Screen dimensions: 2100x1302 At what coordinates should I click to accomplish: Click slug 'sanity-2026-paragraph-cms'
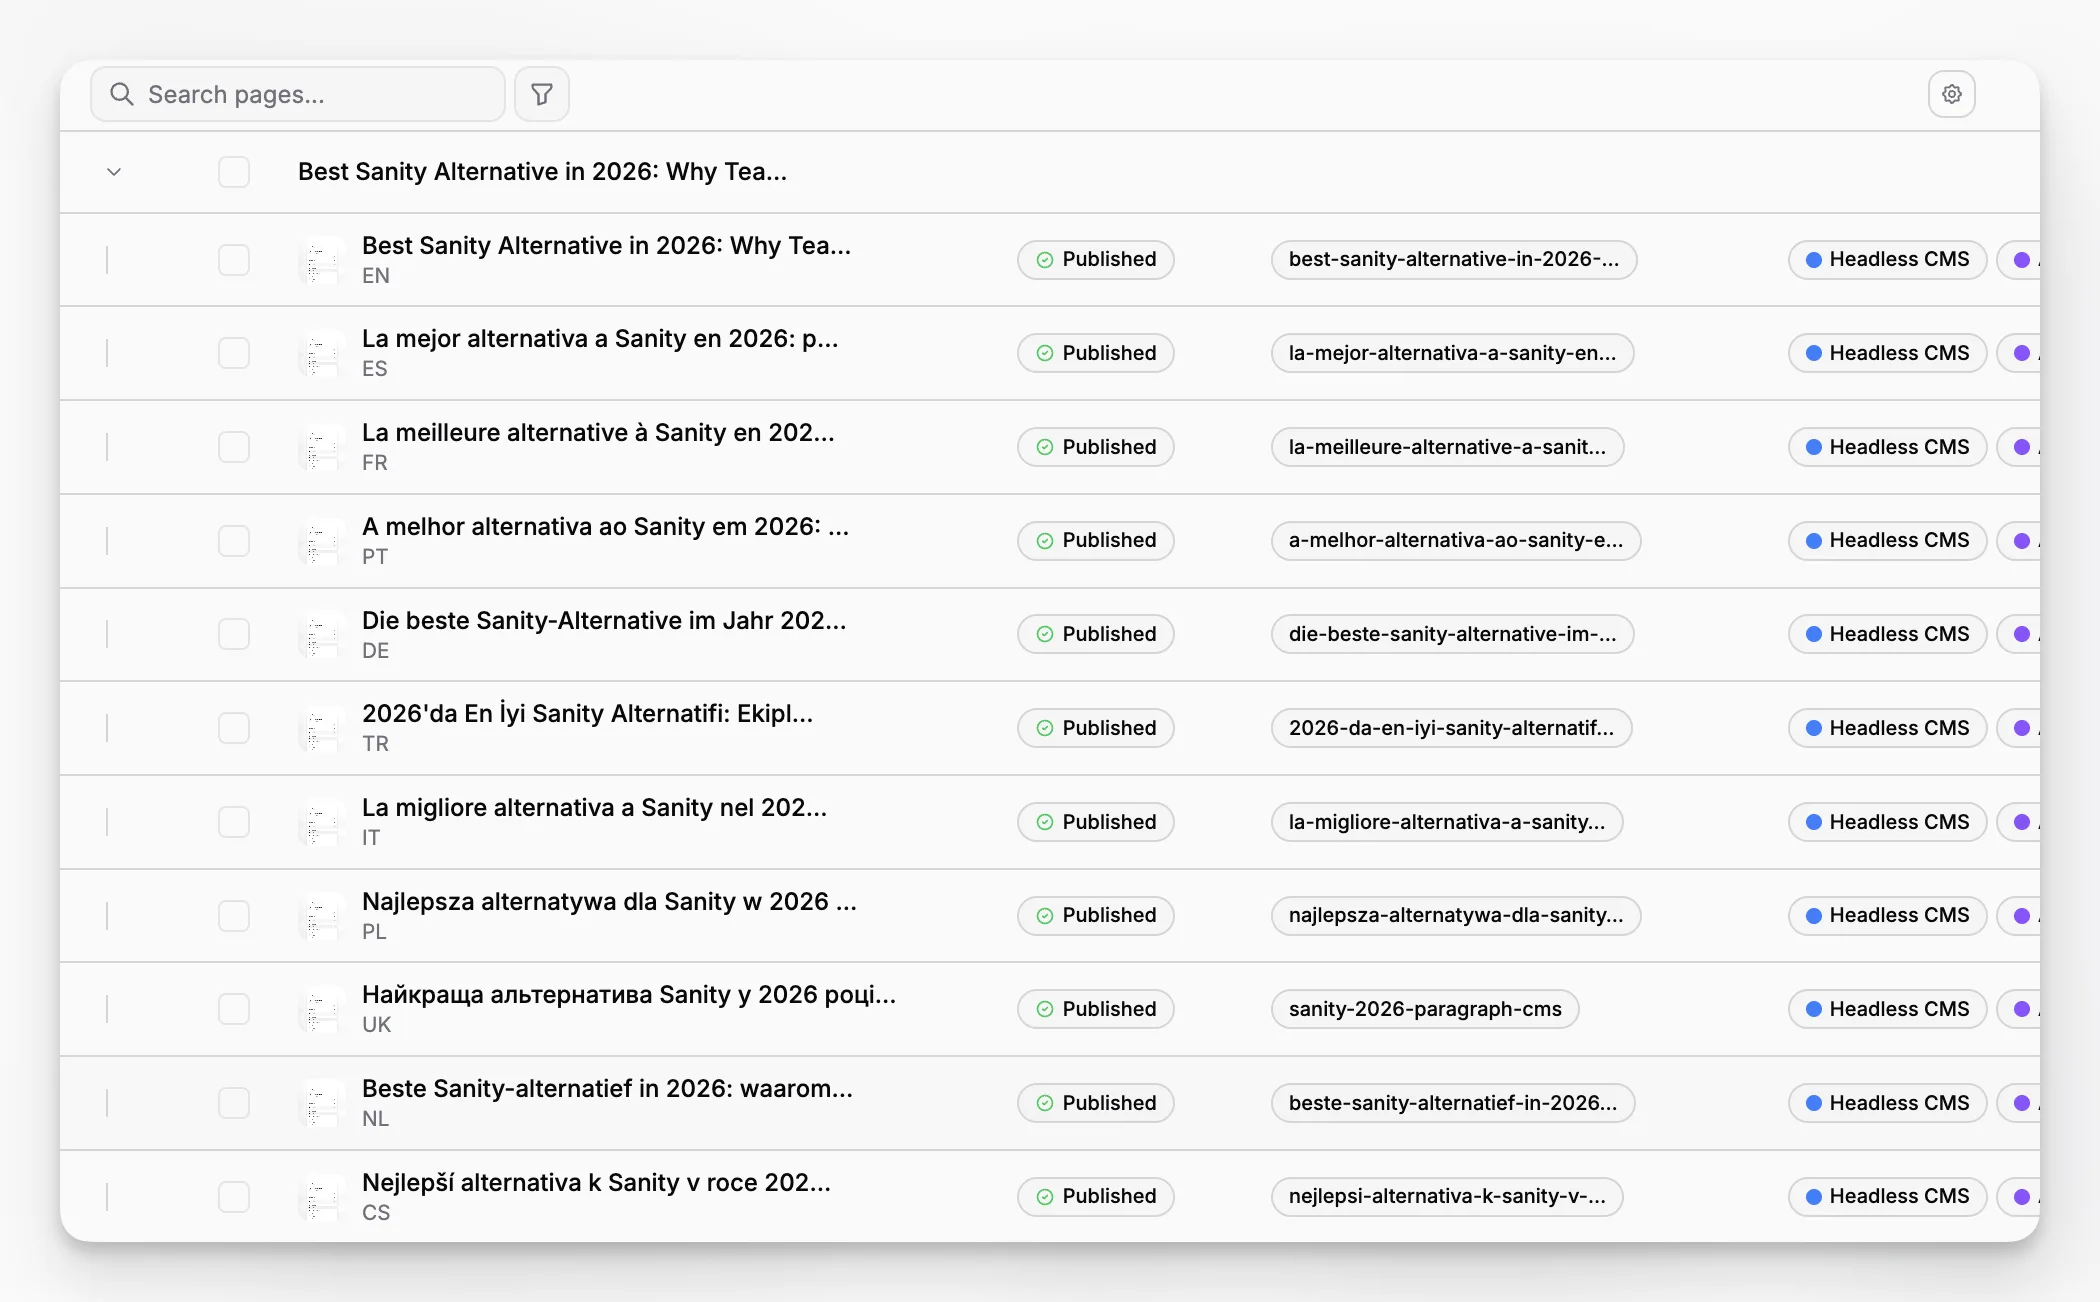pos(1425,1009)
